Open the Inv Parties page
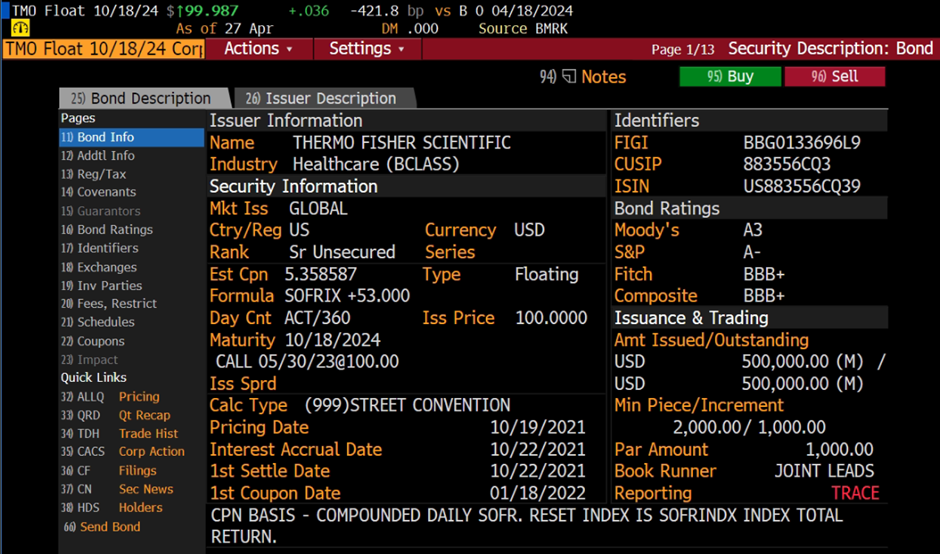 pos(101,286)
